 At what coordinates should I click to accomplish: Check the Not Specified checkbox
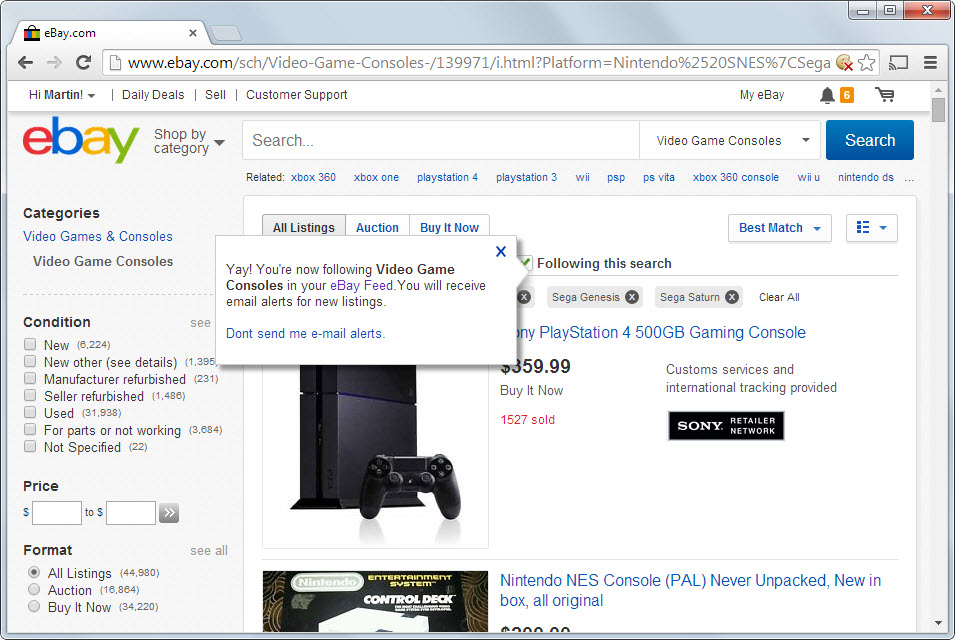30,446
